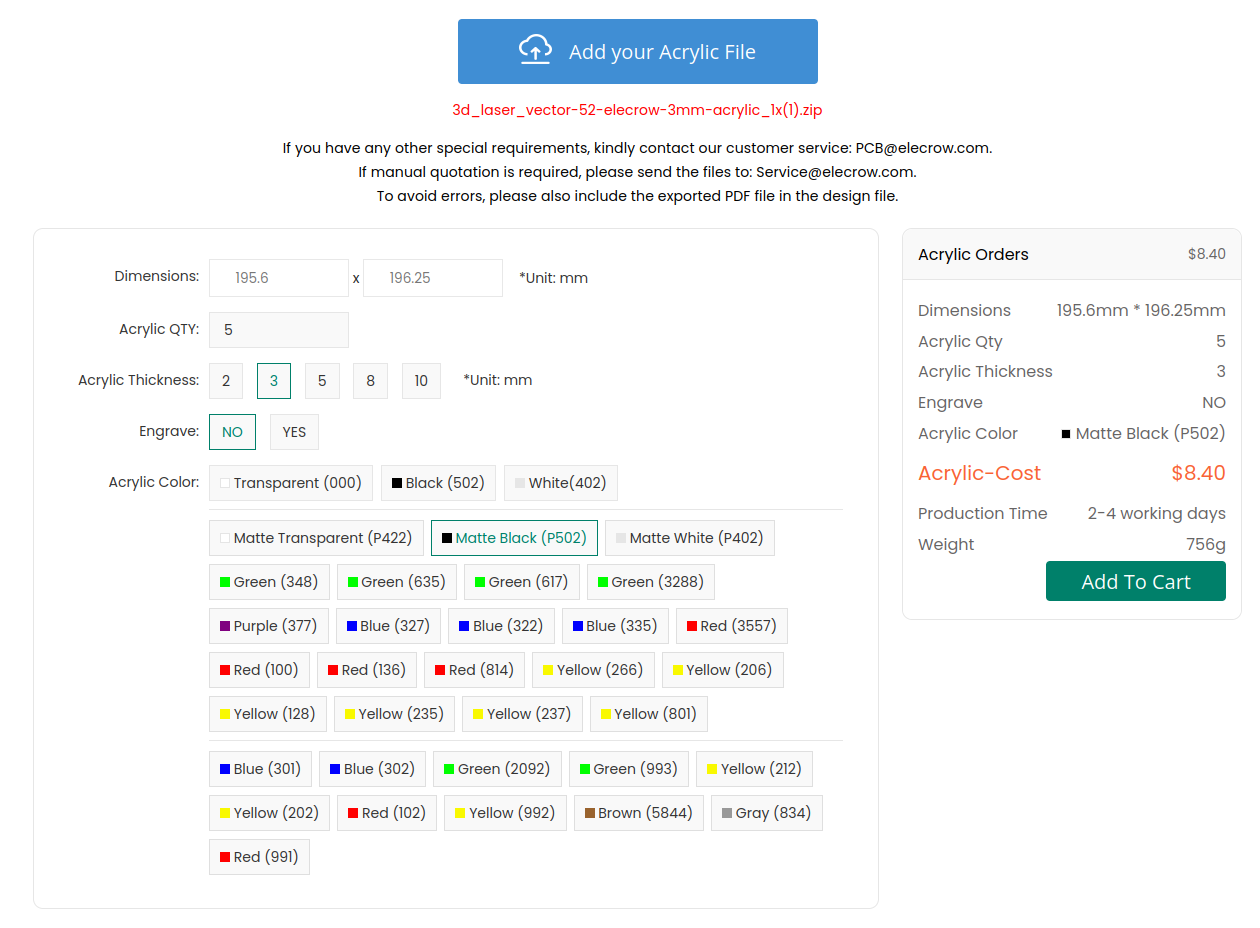
Task: Set Engrave option to YES
Action: [x=294, y=432]
